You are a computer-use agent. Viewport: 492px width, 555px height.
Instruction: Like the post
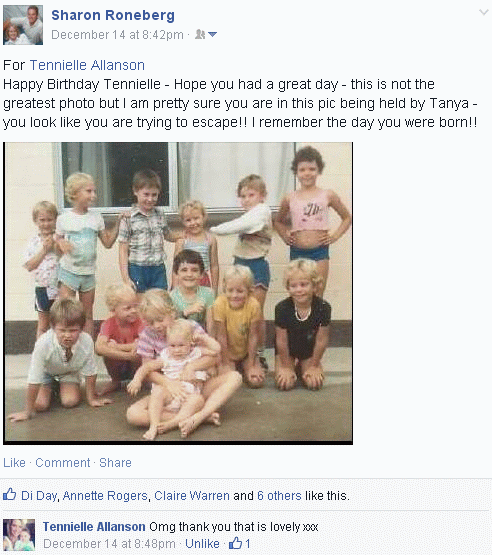click(15, 463)
